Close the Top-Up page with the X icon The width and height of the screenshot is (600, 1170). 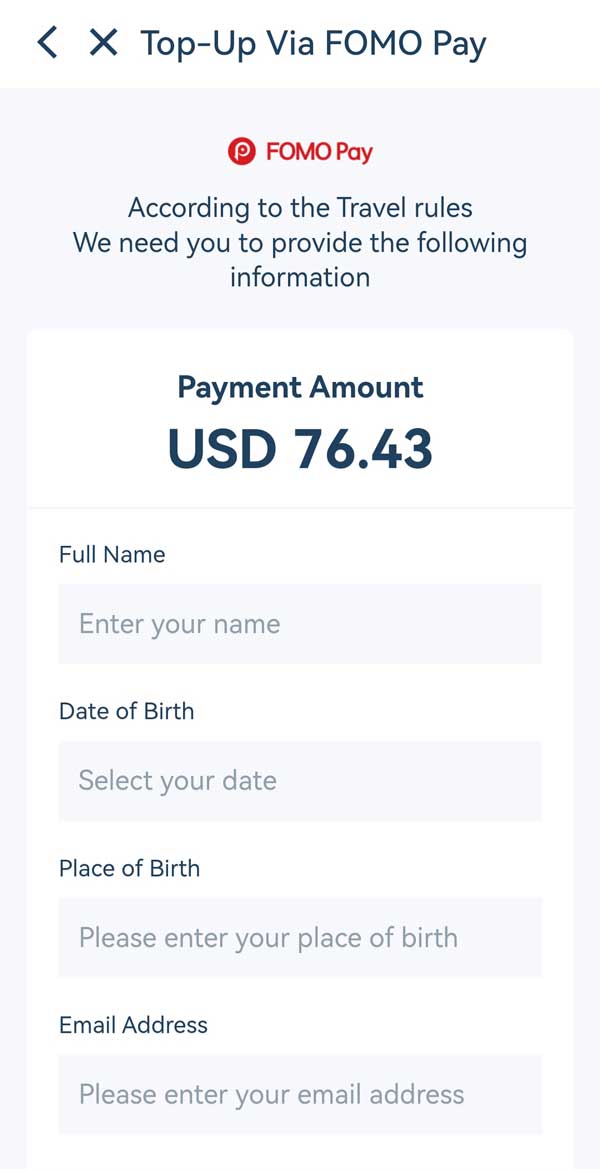coord(103,43)
